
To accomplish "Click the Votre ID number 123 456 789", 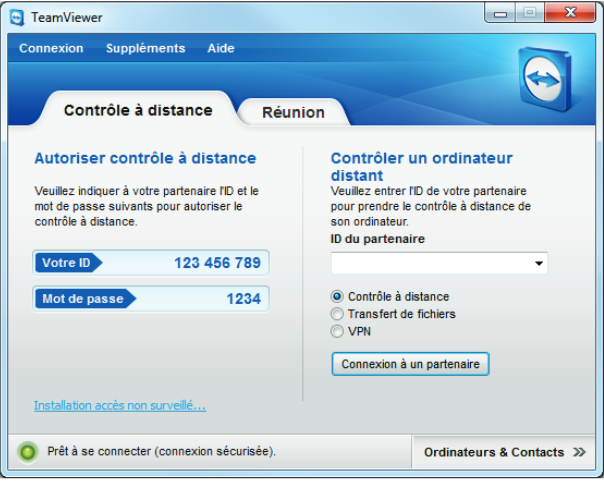I will pos(217,263).
